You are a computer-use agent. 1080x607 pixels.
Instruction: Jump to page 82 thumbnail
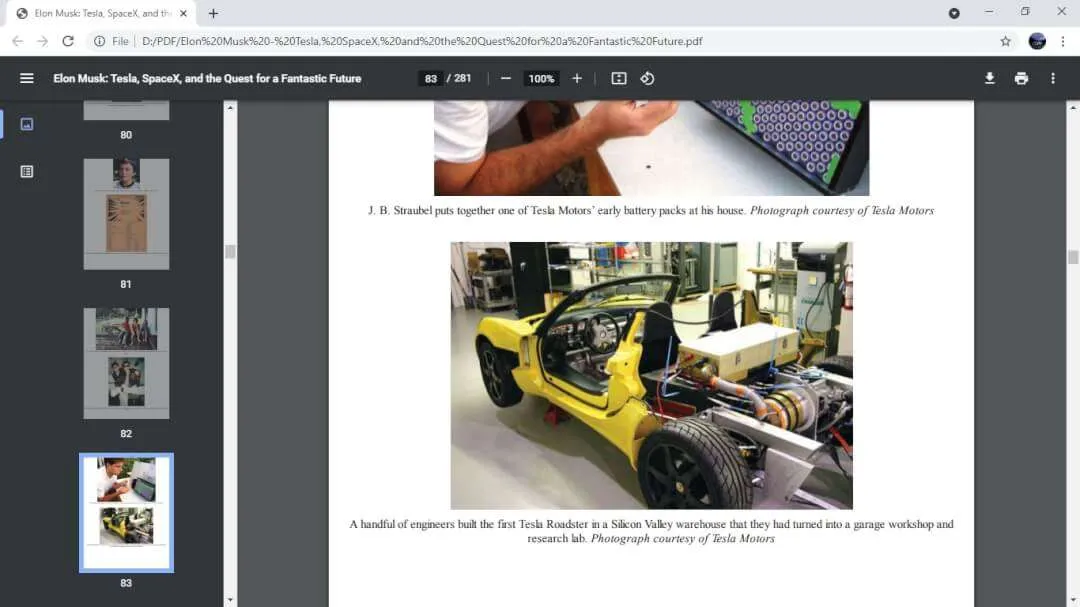(126, 363)
